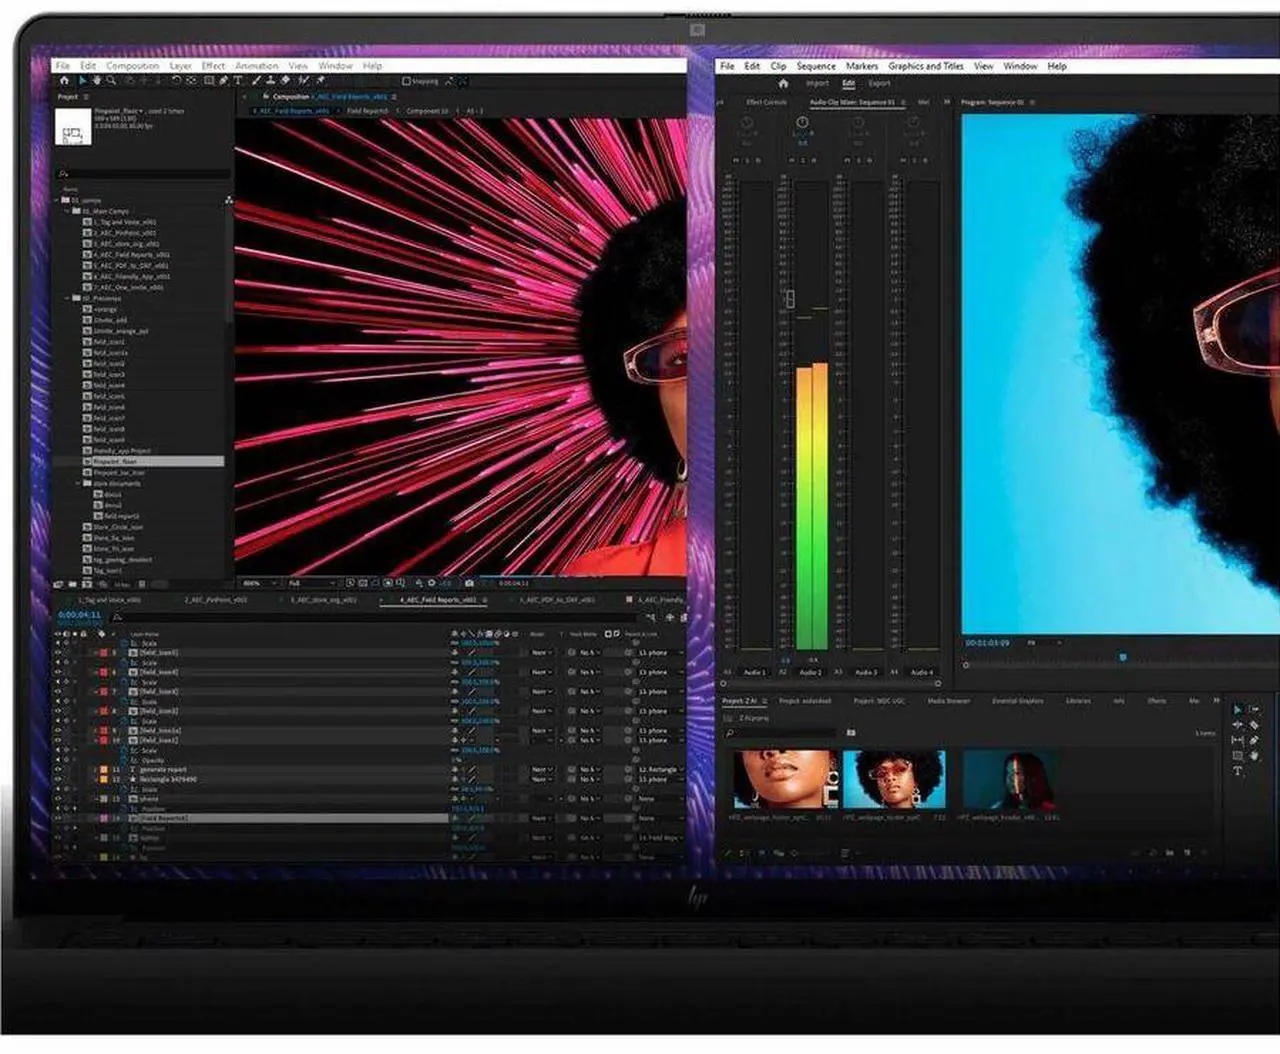Open After Effects Composition menu

[132, 66]
